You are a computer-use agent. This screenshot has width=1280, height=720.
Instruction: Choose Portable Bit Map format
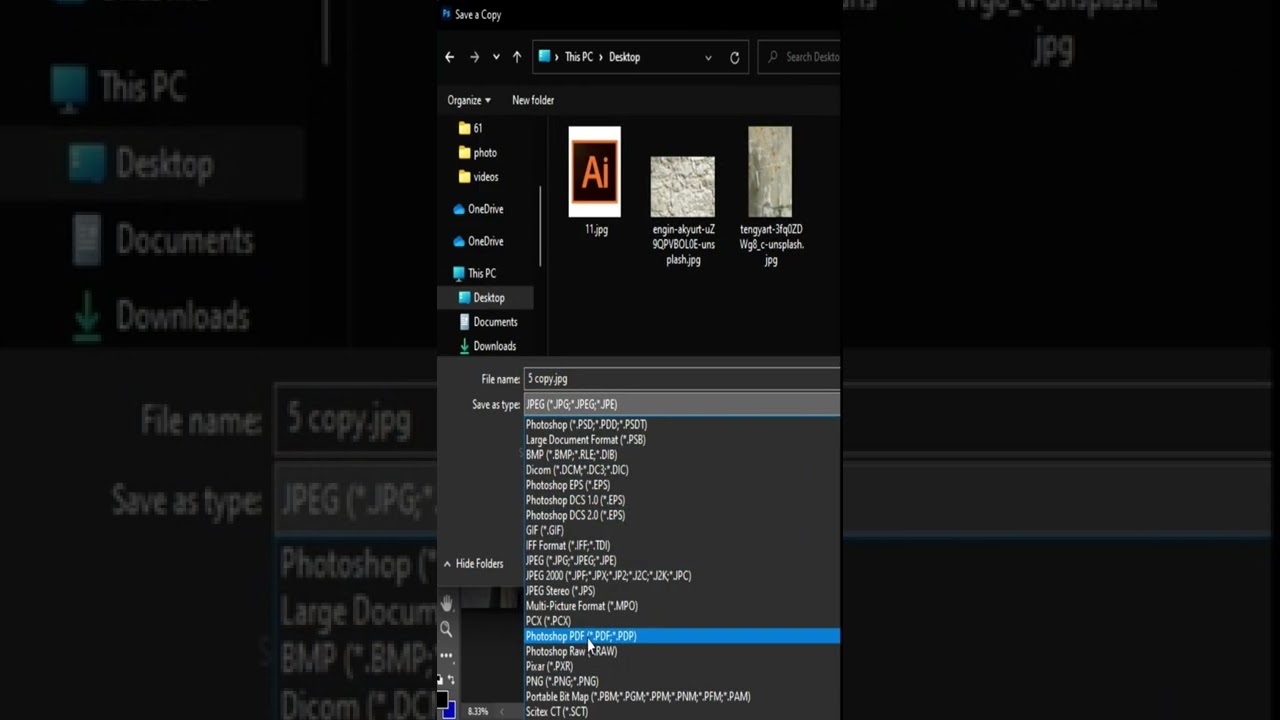coord(682,696)
